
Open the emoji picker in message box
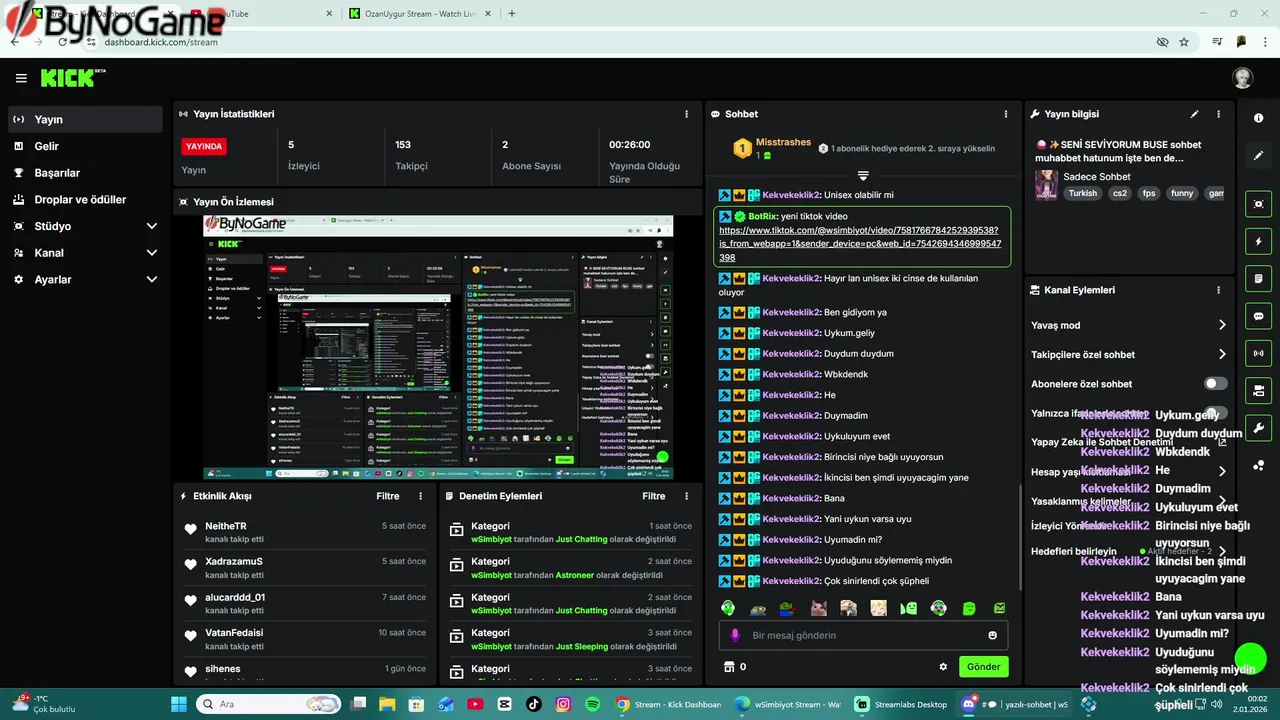992,635
